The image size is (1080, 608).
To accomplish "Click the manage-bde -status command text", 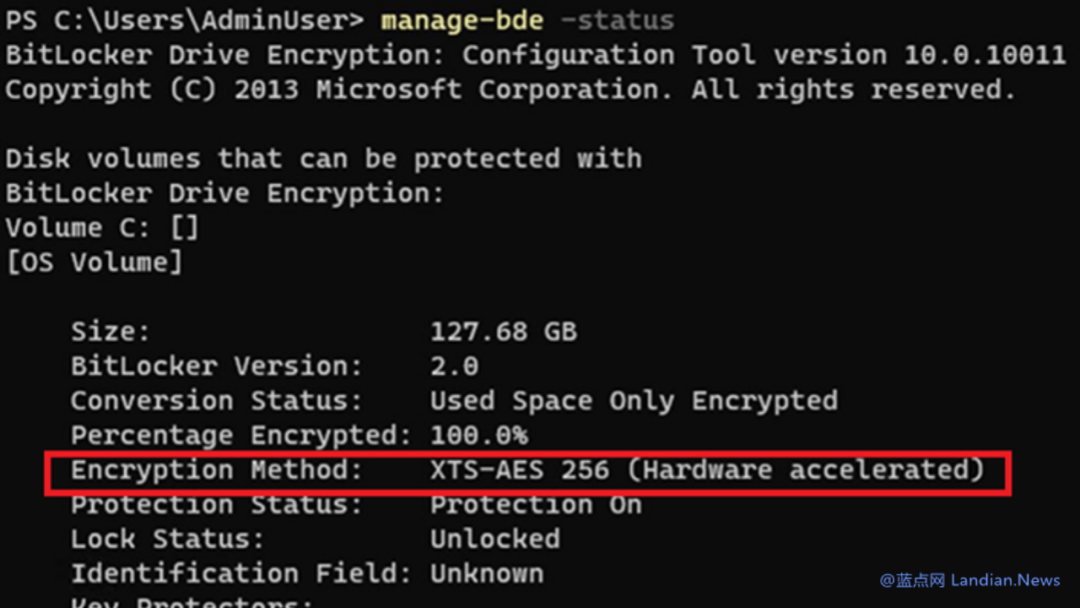I will click(x=527, y=20).
